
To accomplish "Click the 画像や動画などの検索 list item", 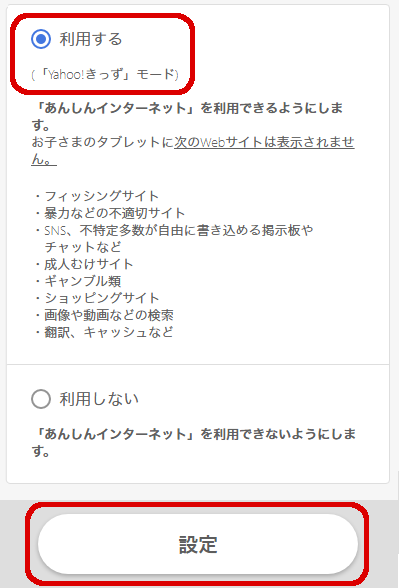I will [104, 315].
